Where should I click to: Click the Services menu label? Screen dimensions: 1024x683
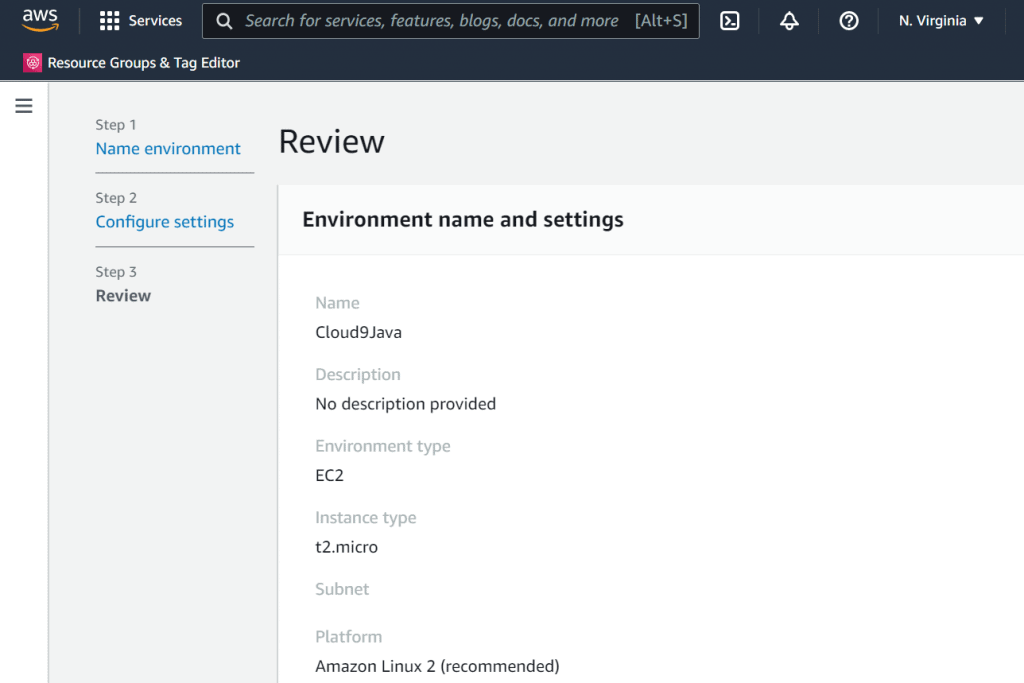click(155, 21)
